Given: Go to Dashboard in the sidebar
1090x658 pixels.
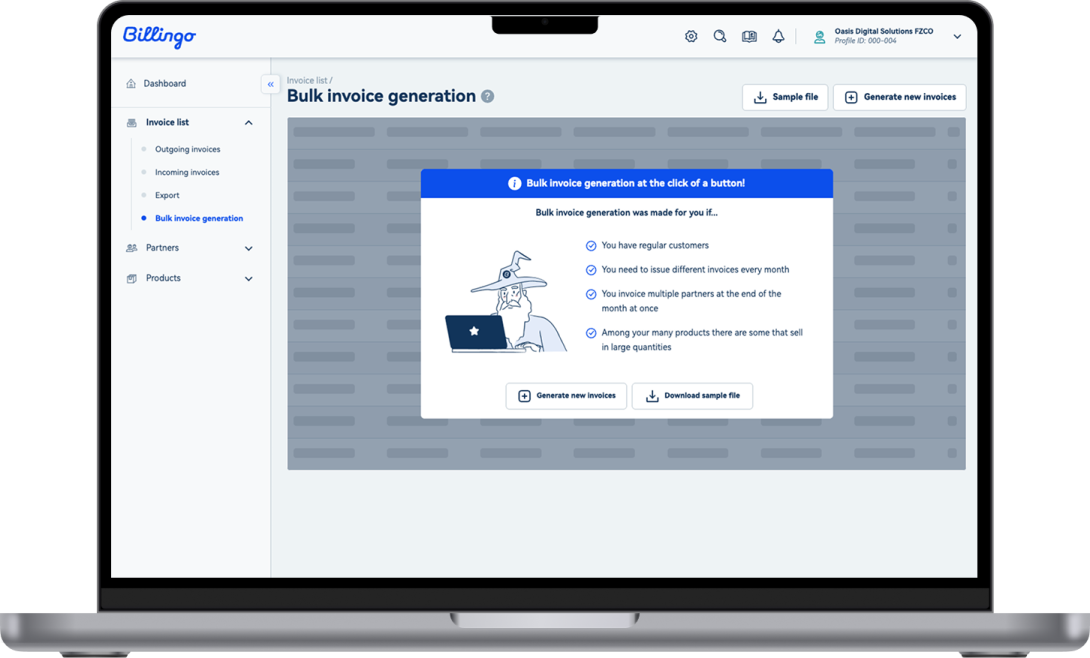Looking at the screenshot, I should [x=165, y=83].
